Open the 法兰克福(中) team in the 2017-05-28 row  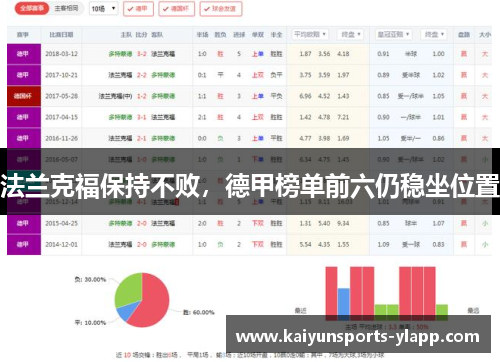[x=116, y=96]
